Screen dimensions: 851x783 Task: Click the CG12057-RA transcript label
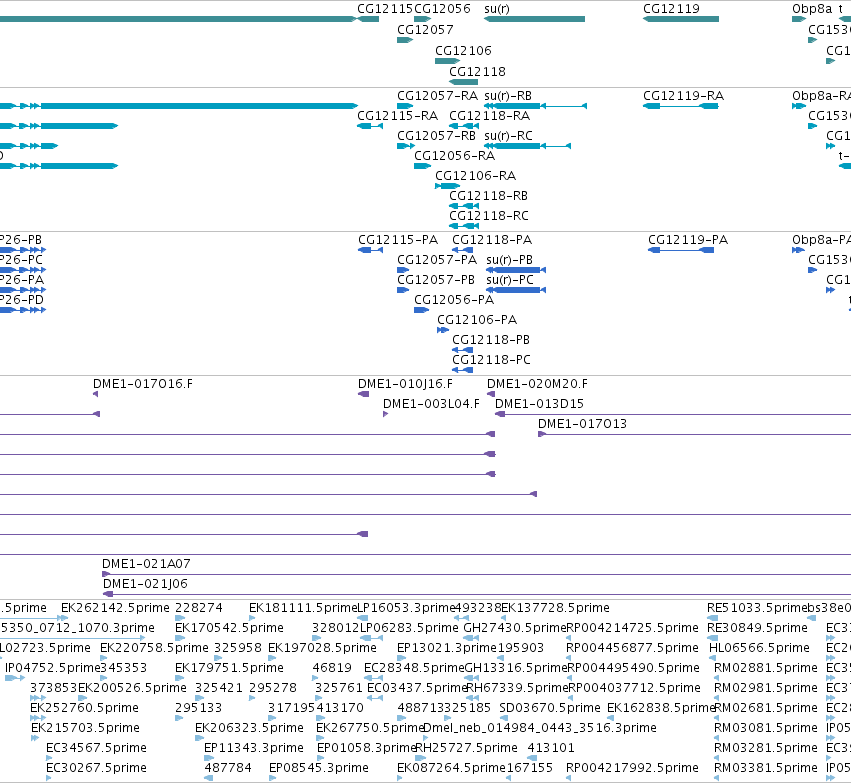(437, 96)
